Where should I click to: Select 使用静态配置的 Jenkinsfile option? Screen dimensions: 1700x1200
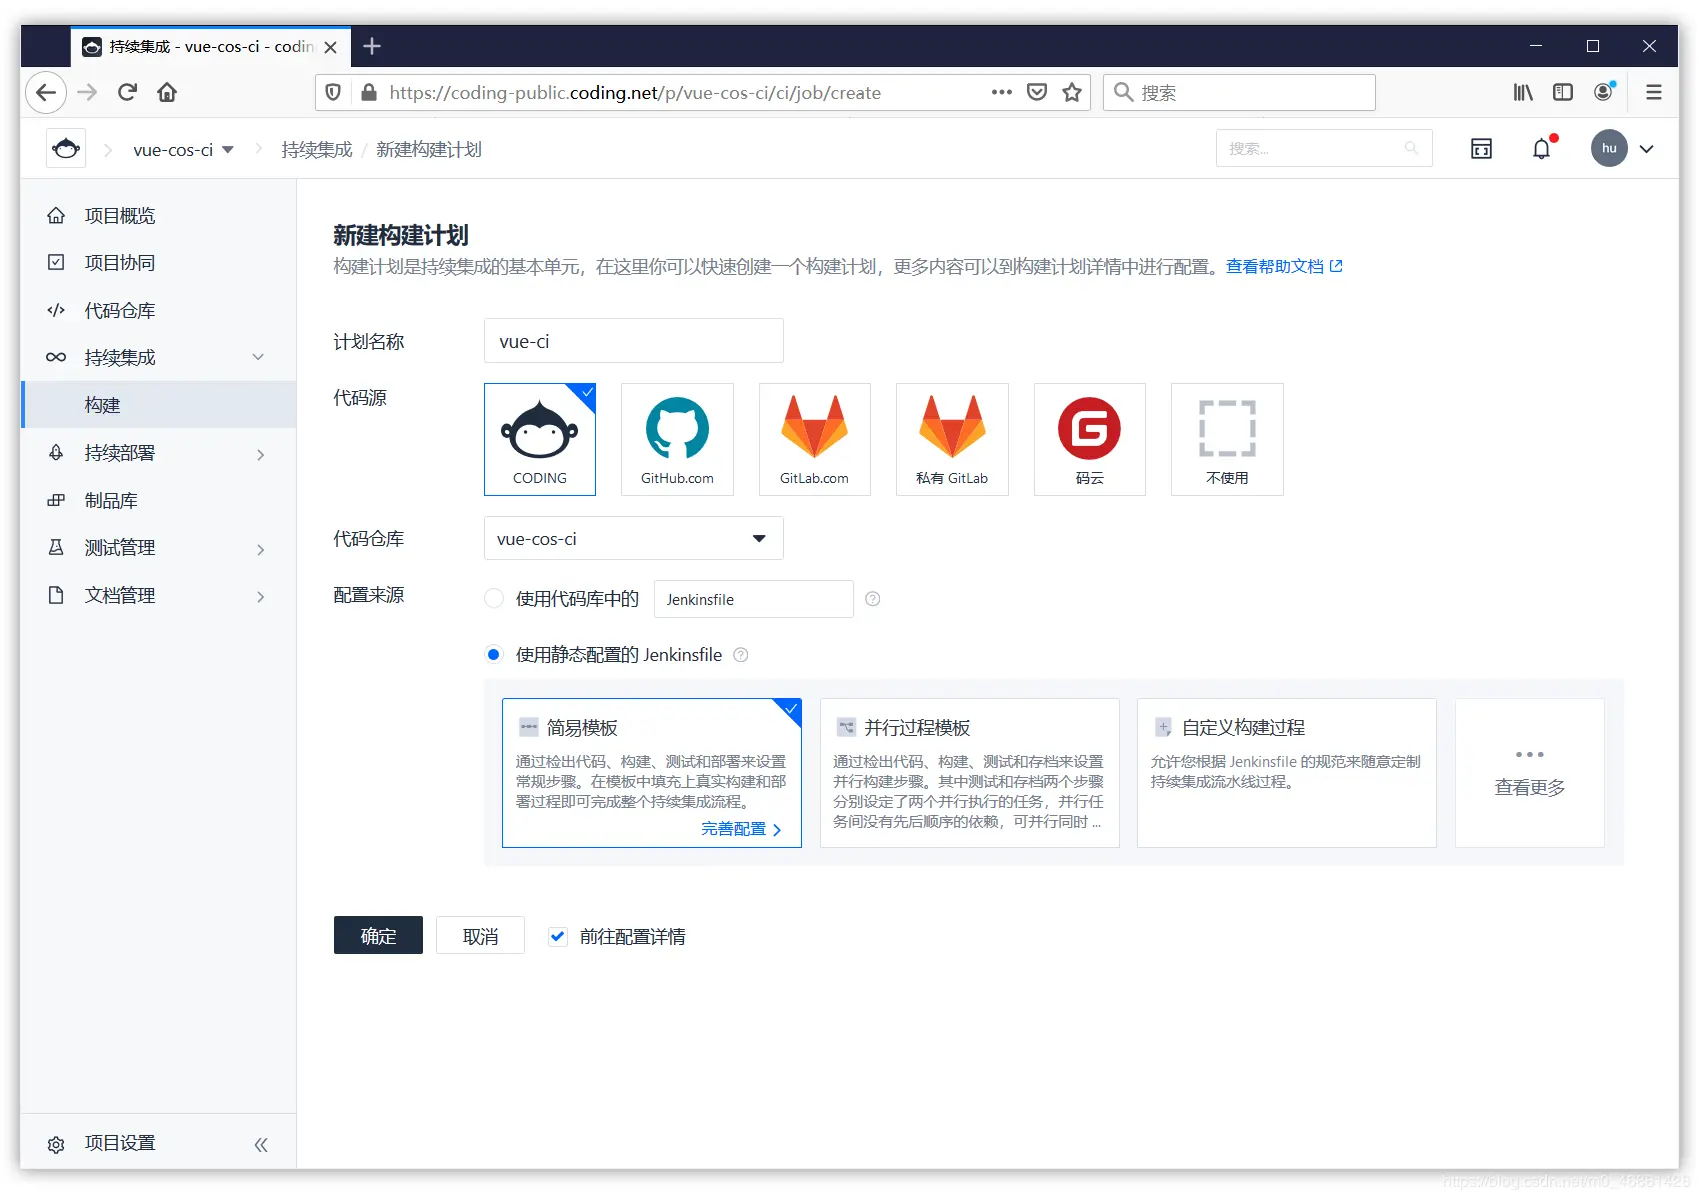(493, 654)
